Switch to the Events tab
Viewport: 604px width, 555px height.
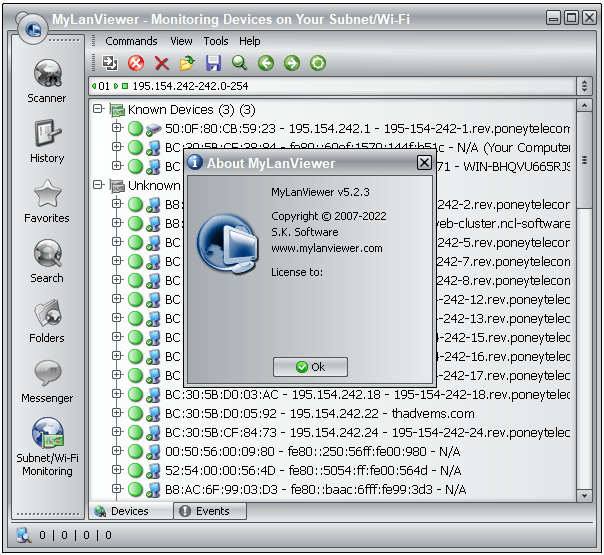pos(210,511)
